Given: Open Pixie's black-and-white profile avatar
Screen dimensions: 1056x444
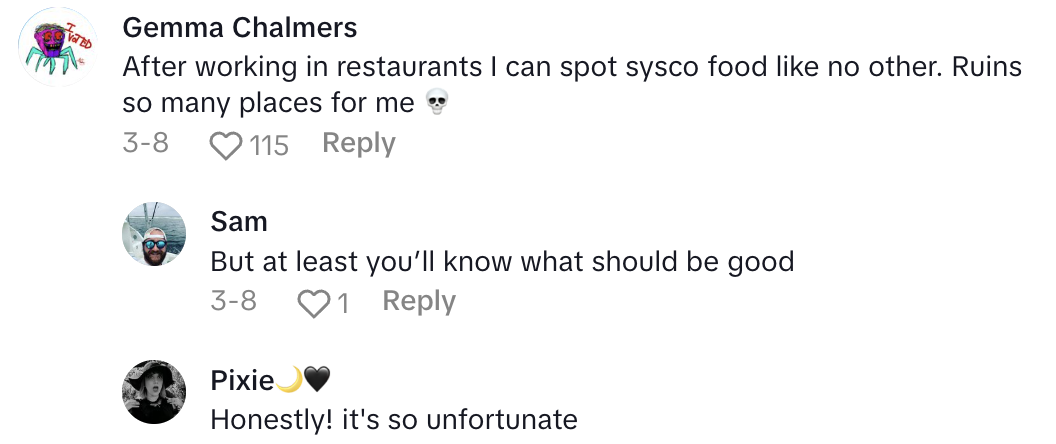Looking at the screenshot, I should coord(154,391).
